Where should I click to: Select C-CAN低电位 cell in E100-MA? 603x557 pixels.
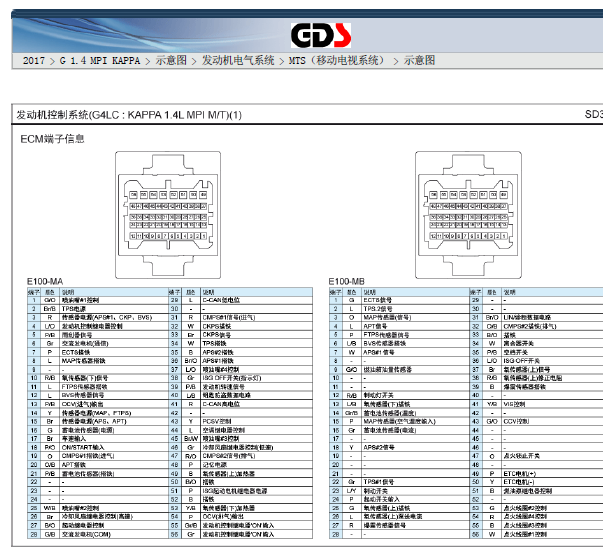click(x=256, y=300)
